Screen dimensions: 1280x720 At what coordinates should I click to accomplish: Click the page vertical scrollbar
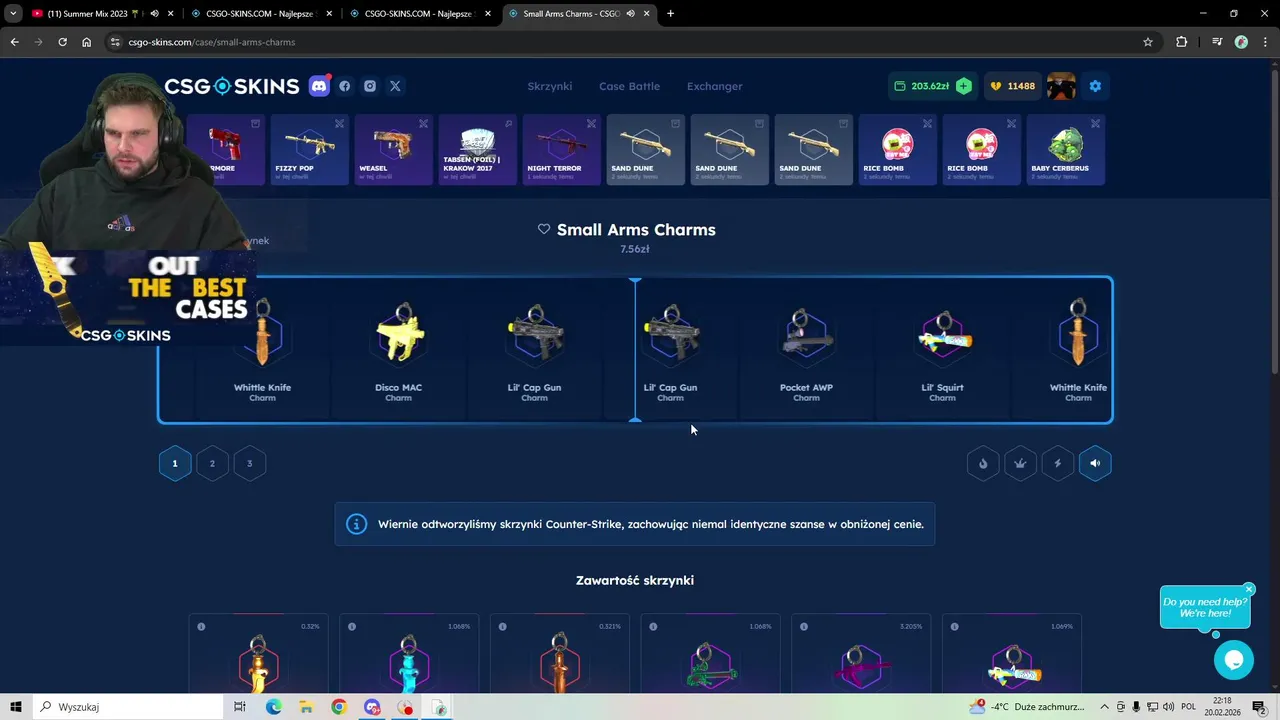[x=1275, y=220]
